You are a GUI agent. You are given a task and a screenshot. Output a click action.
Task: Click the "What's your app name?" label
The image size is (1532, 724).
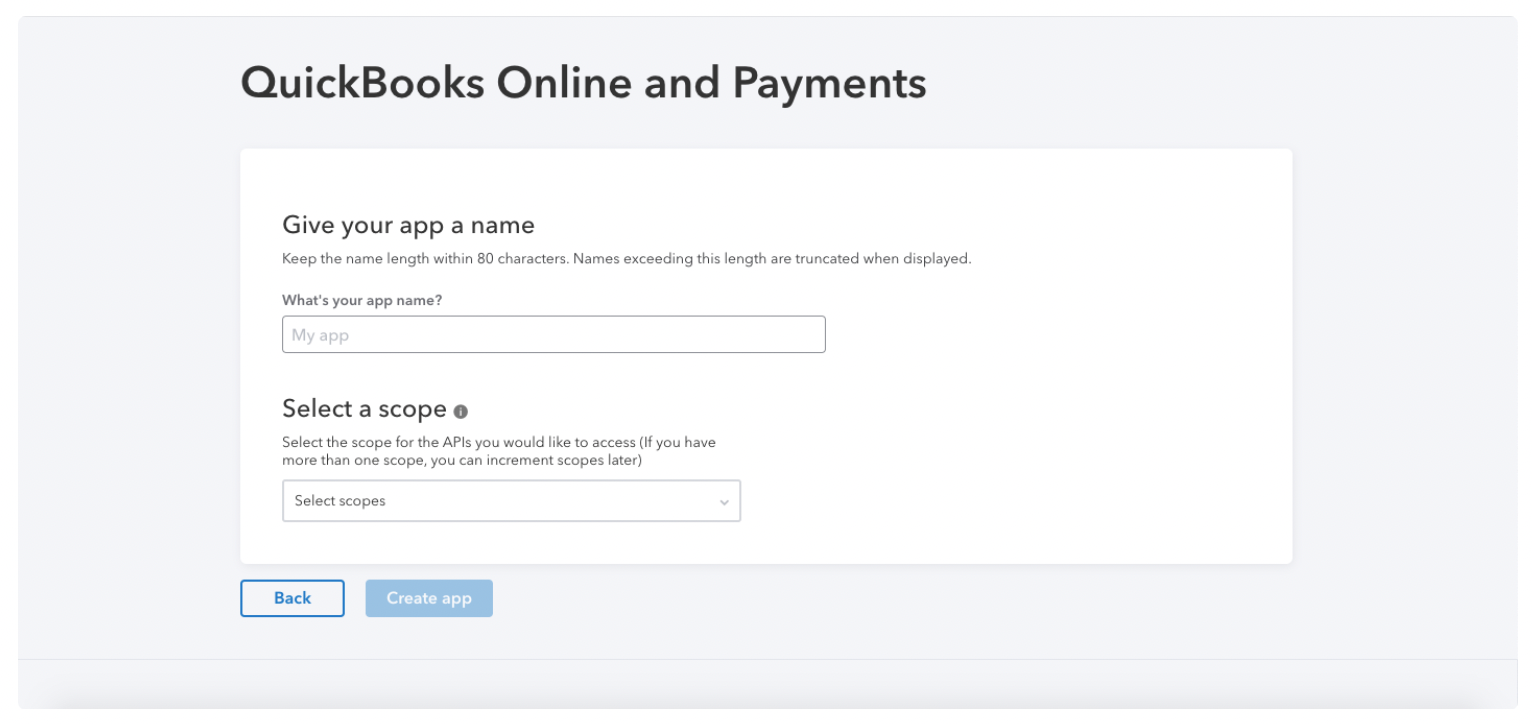tap(362, 300)
